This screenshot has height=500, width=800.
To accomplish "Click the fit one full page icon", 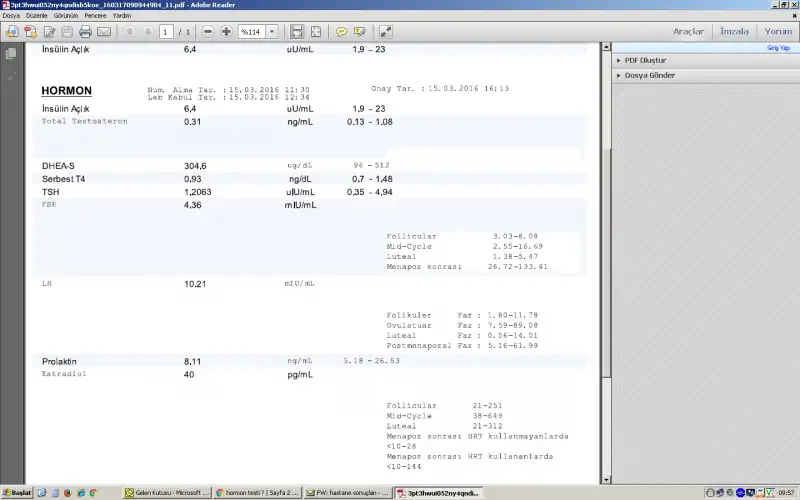I will (316, 32).
